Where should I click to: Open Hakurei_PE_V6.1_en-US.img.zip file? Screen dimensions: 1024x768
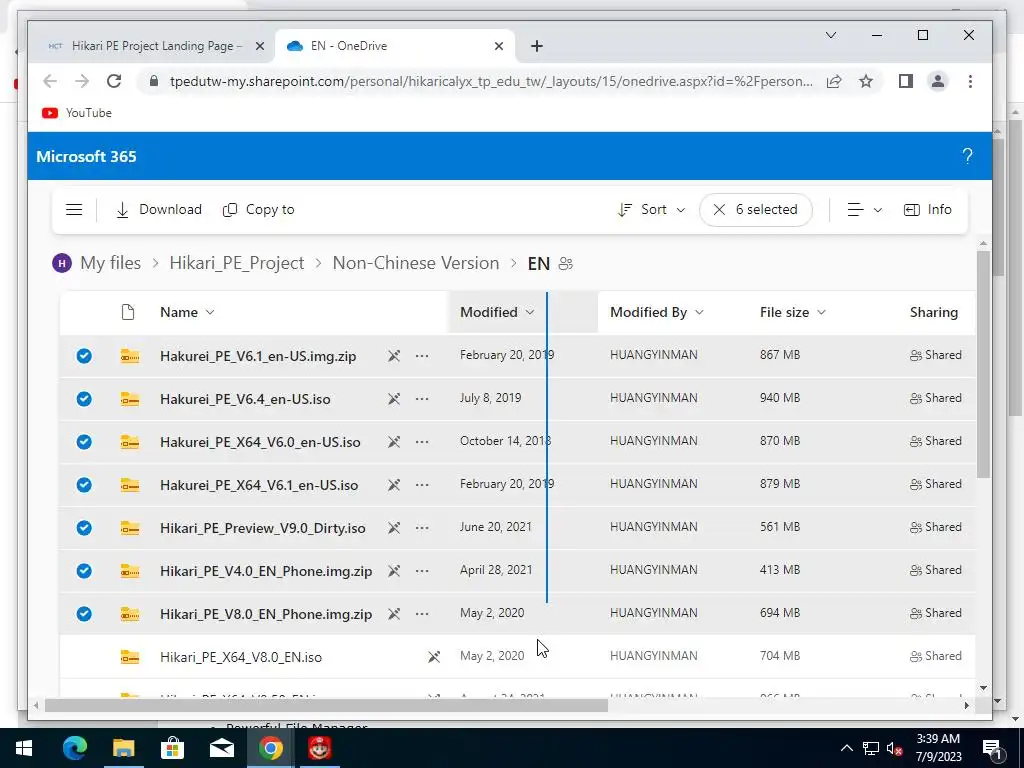pos(258,357)
